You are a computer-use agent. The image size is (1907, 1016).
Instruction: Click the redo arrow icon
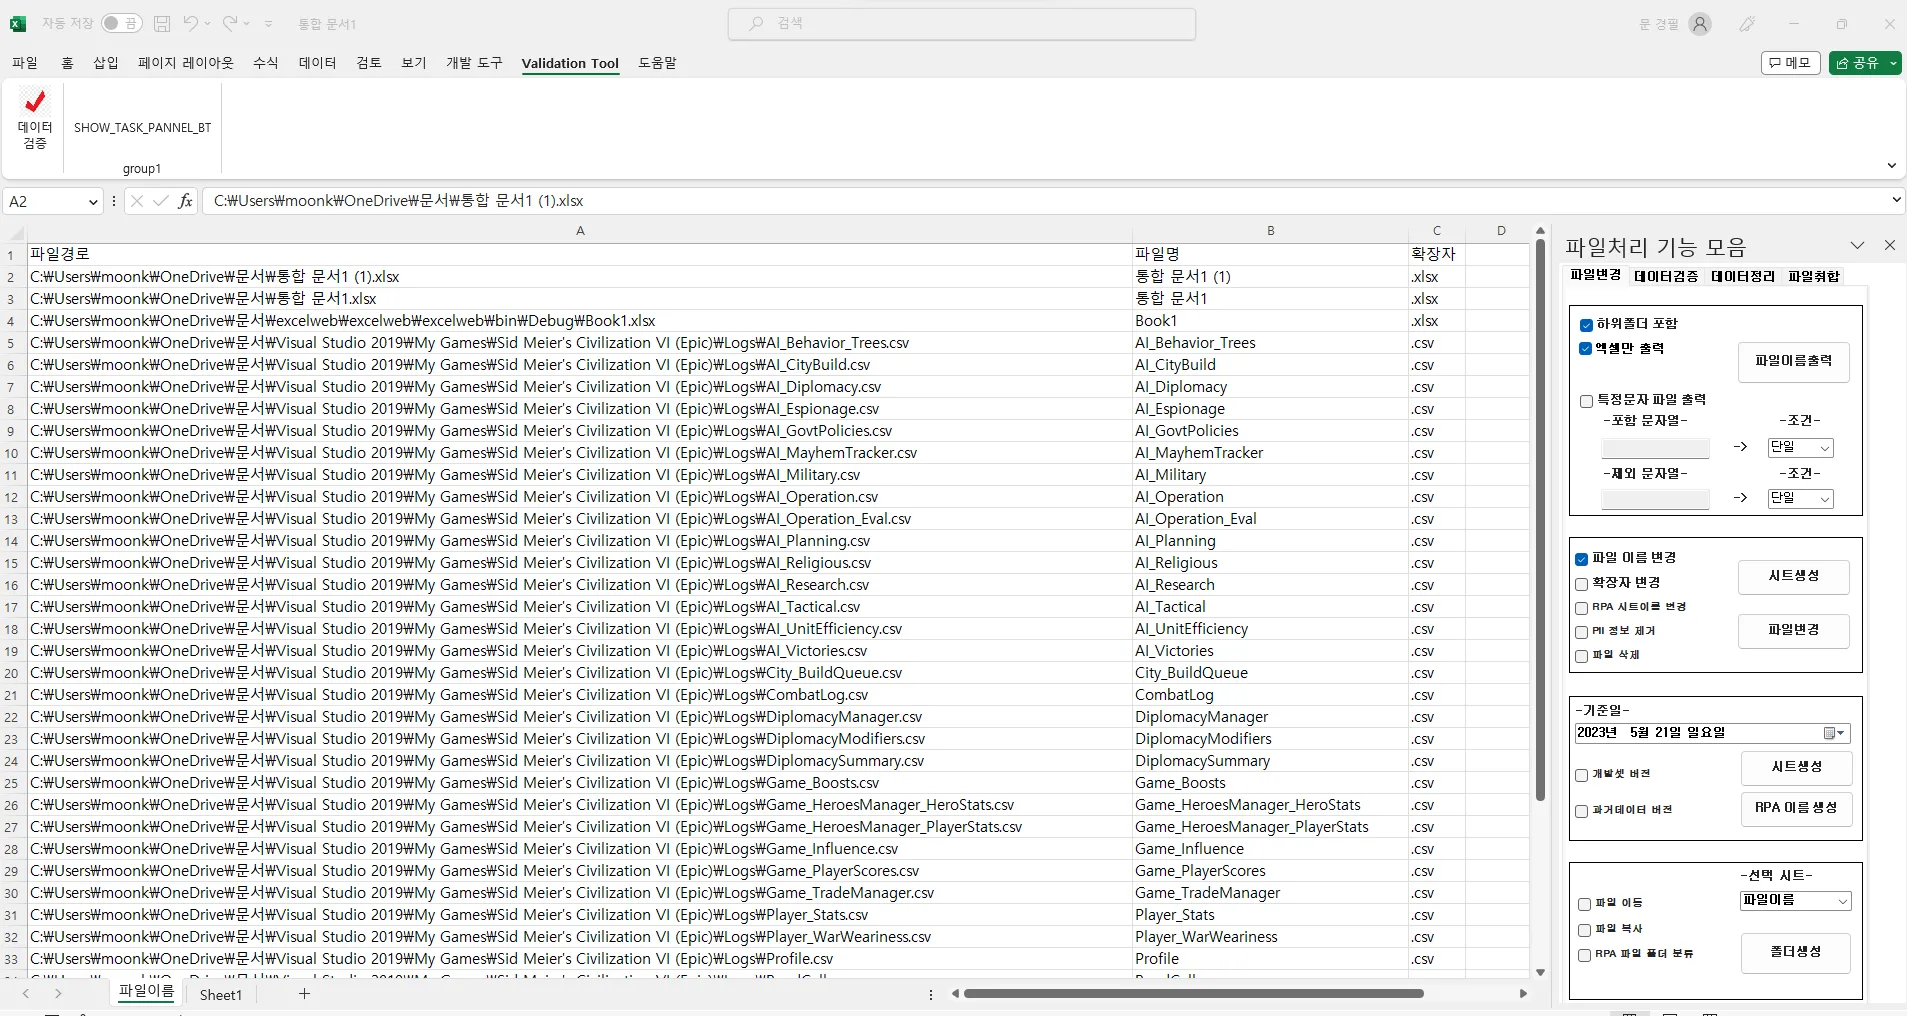[x=230, y=23]
